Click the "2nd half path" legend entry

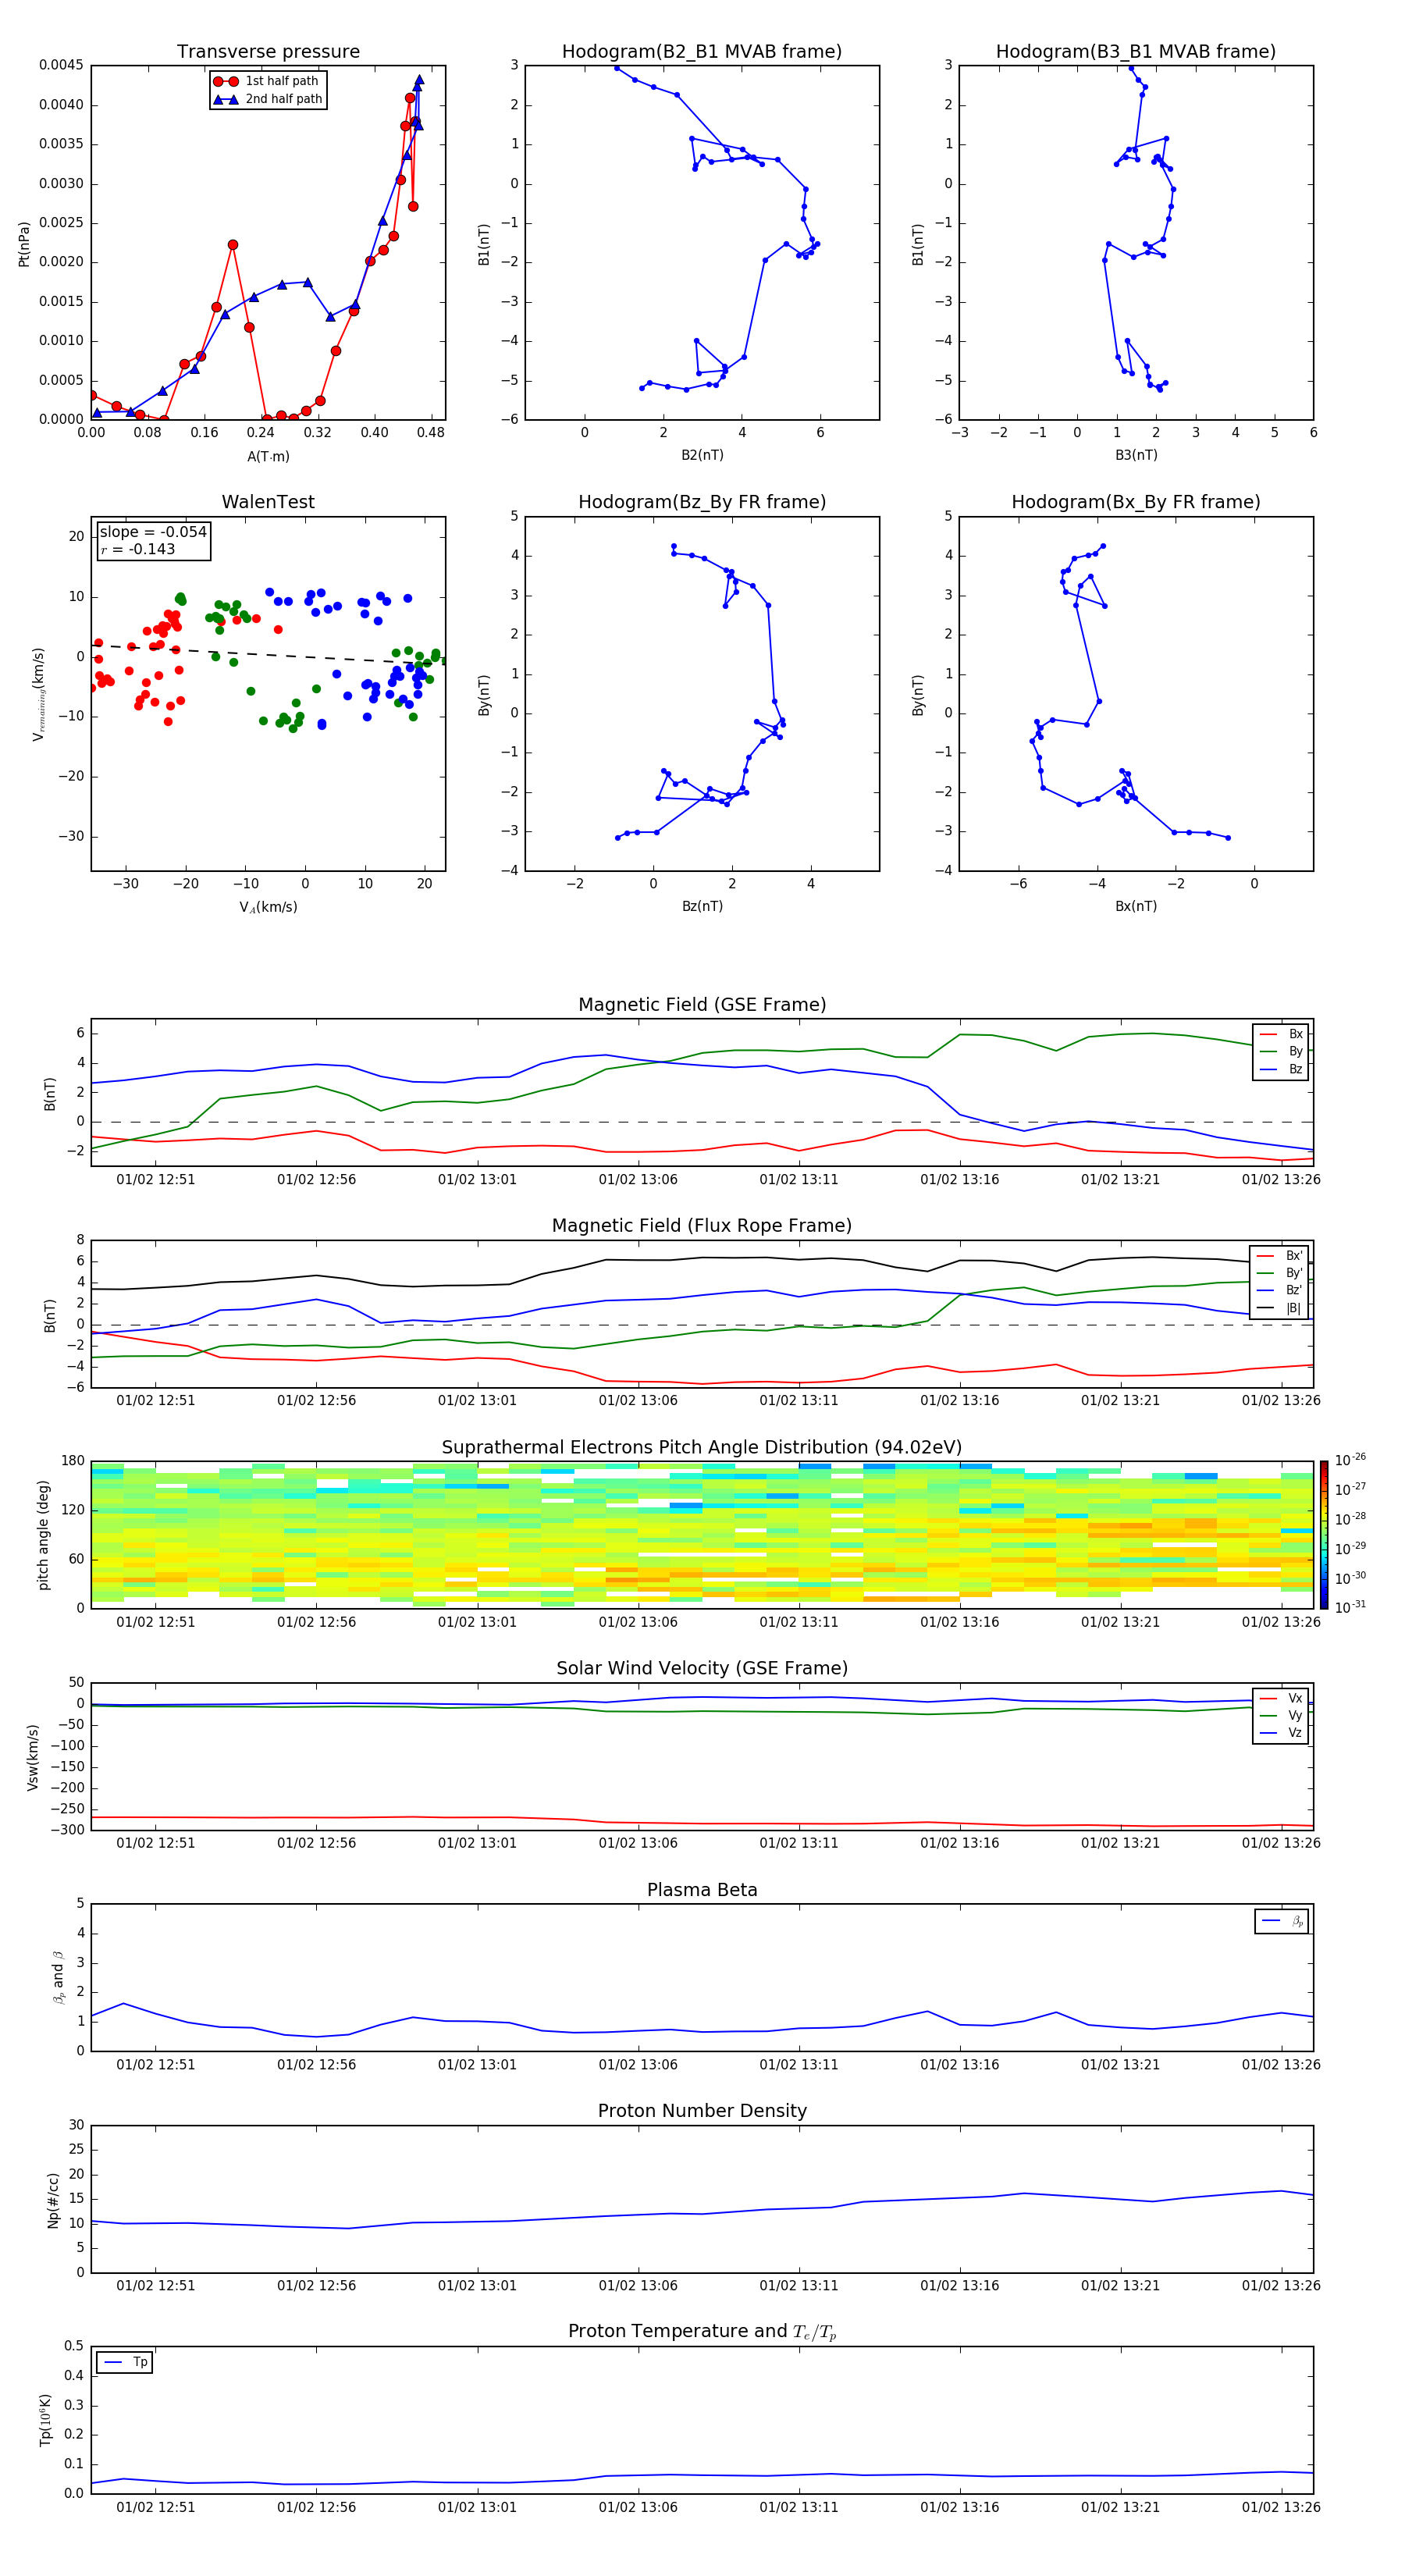tap(267, 99)
